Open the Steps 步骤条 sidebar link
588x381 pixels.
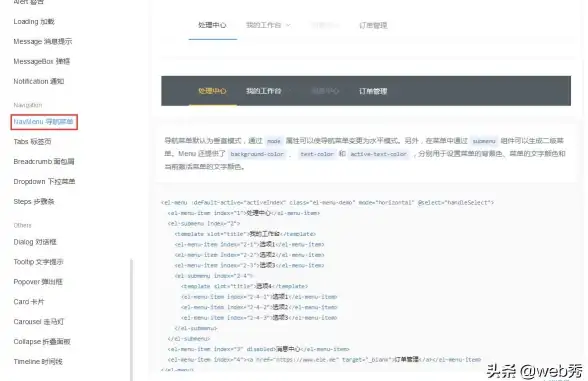[34, 201]
